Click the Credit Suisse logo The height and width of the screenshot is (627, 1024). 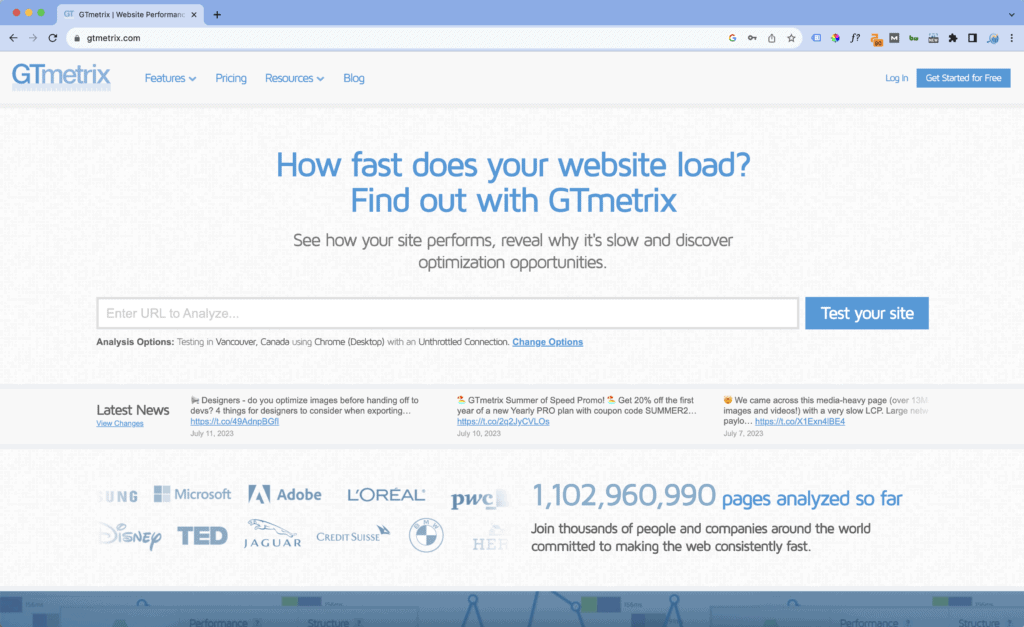pos(353,534)
